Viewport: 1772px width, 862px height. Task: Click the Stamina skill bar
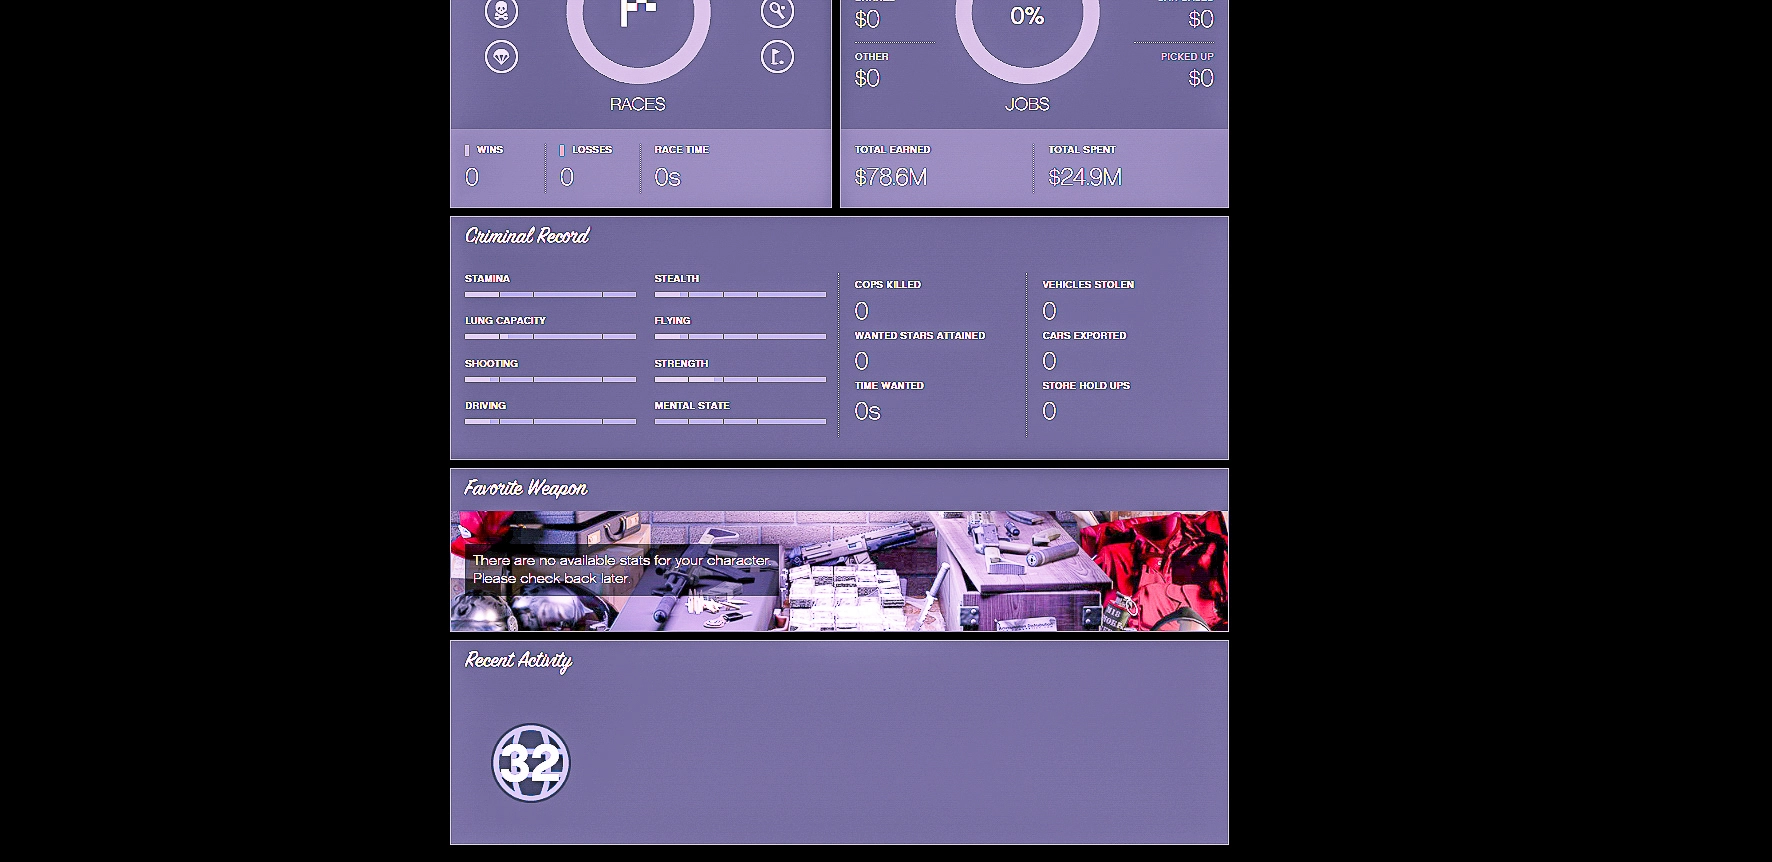coord(550,294)
